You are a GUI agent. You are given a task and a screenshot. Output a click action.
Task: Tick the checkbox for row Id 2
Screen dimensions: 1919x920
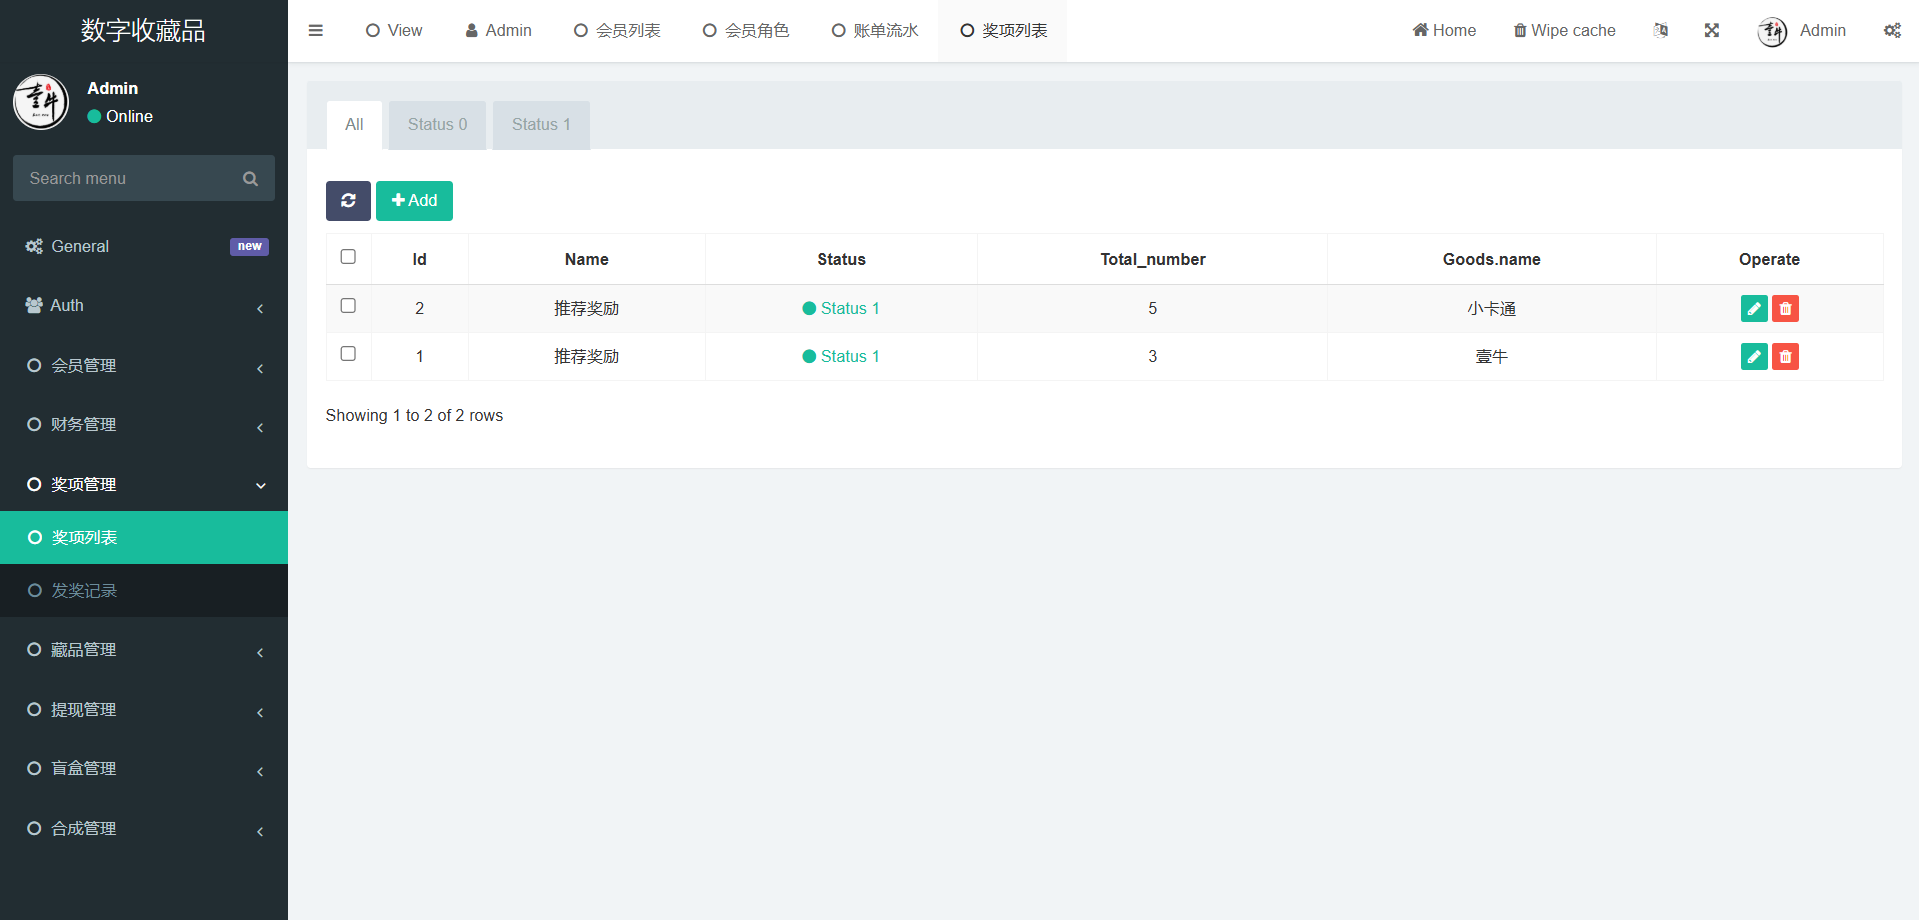tap(348, 306)
